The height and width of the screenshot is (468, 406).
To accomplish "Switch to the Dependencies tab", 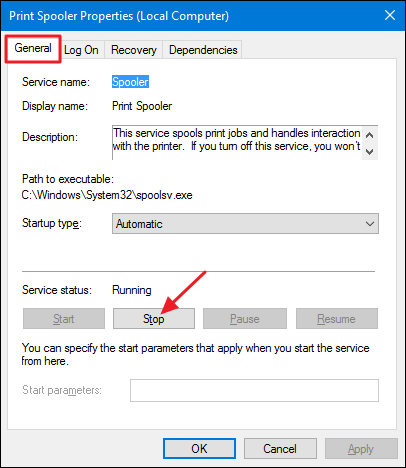I will pyautogui.click(x=203, y=50).
